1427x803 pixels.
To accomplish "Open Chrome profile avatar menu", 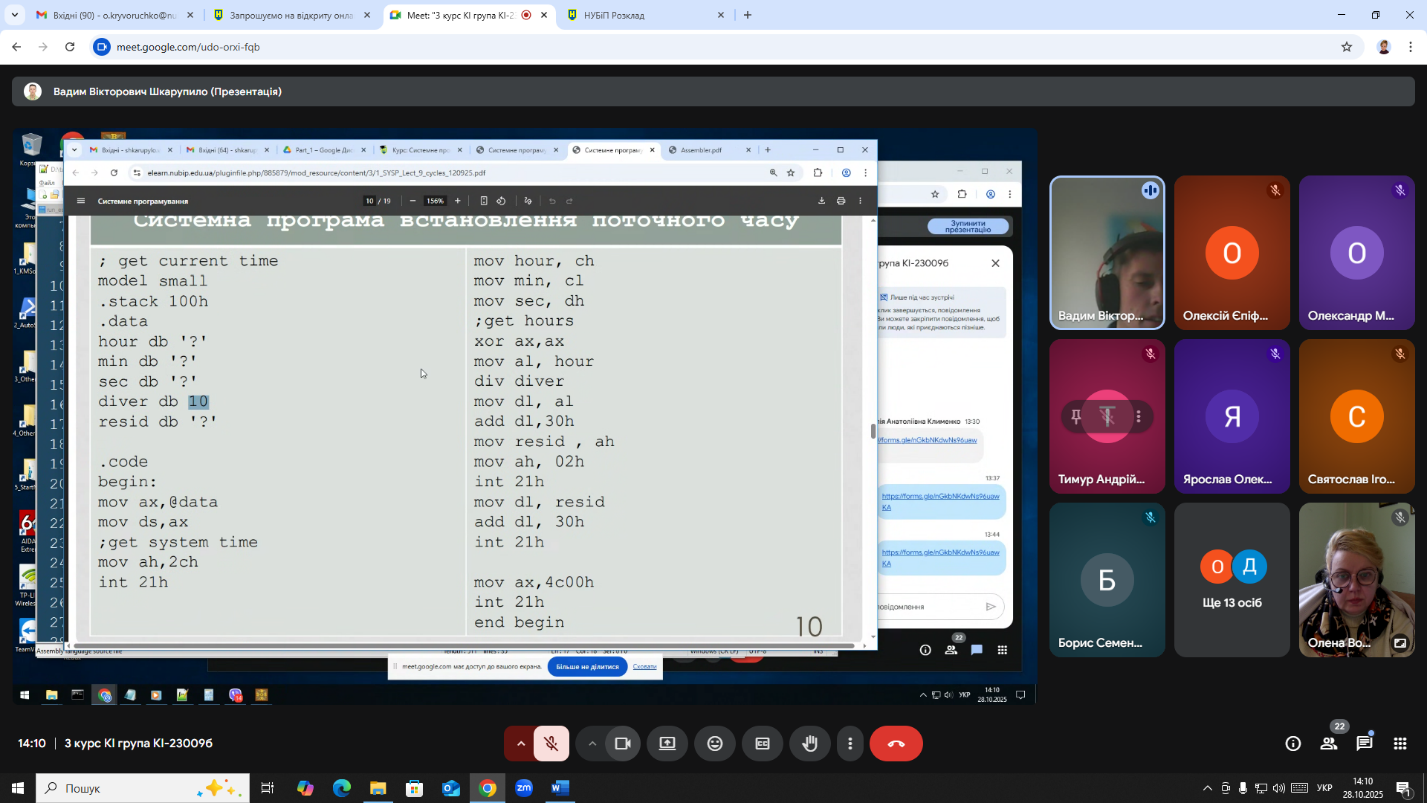I will [1384, 47].
